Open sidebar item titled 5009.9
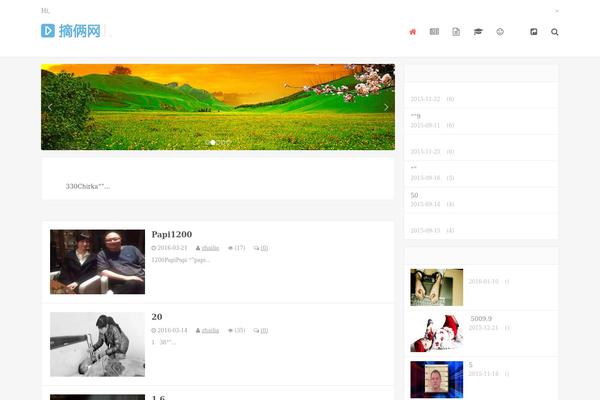The height and width of the screenshot is (400, 600). point(481,318)
